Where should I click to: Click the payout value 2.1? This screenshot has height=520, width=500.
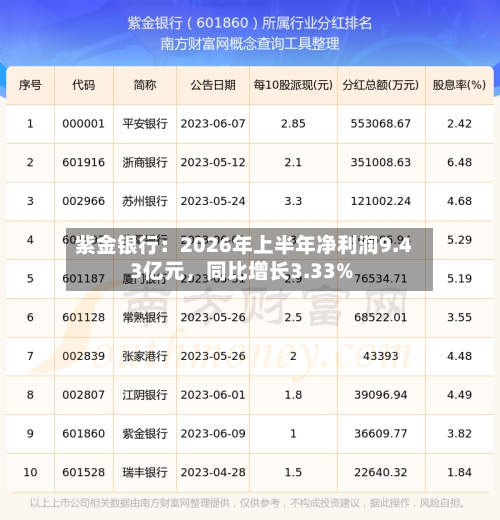point(293,162)
